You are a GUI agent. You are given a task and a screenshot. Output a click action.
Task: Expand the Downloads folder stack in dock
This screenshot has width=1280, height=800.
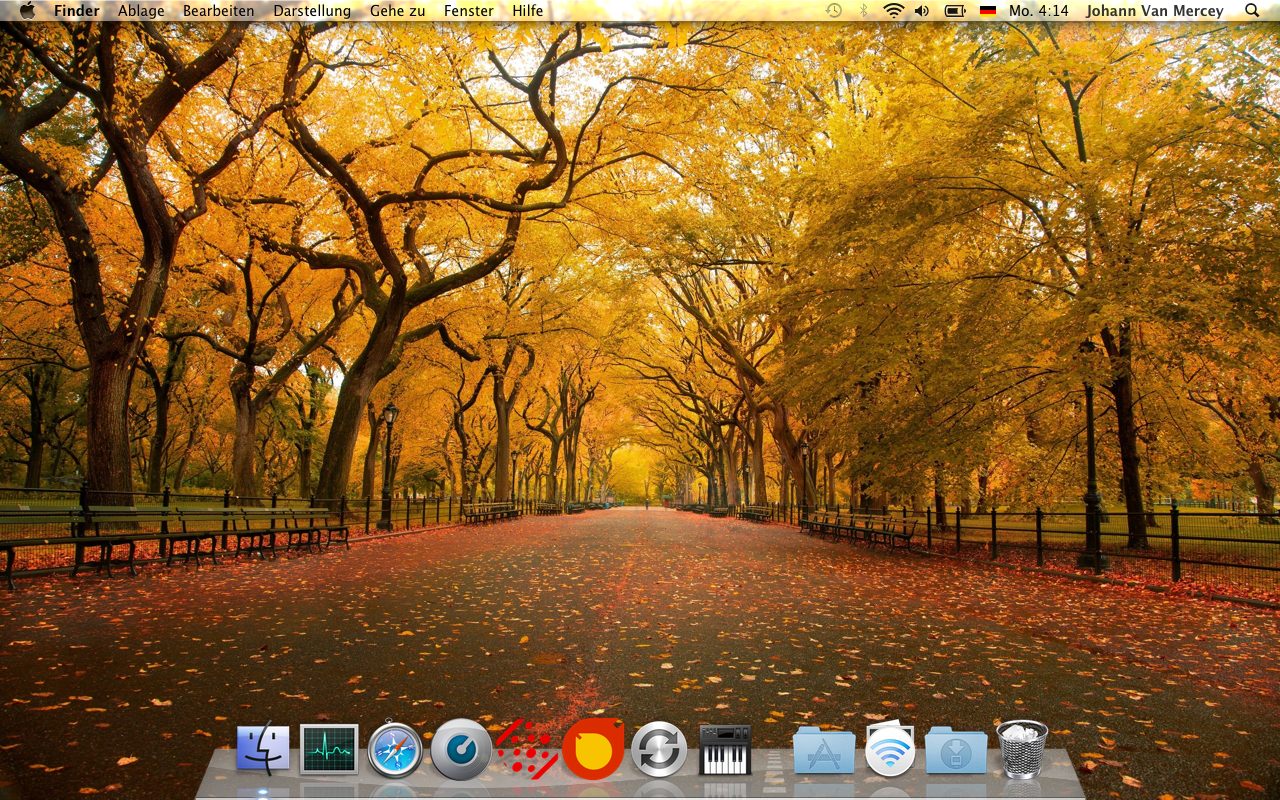pyautogui.click(x=955, y=750)
